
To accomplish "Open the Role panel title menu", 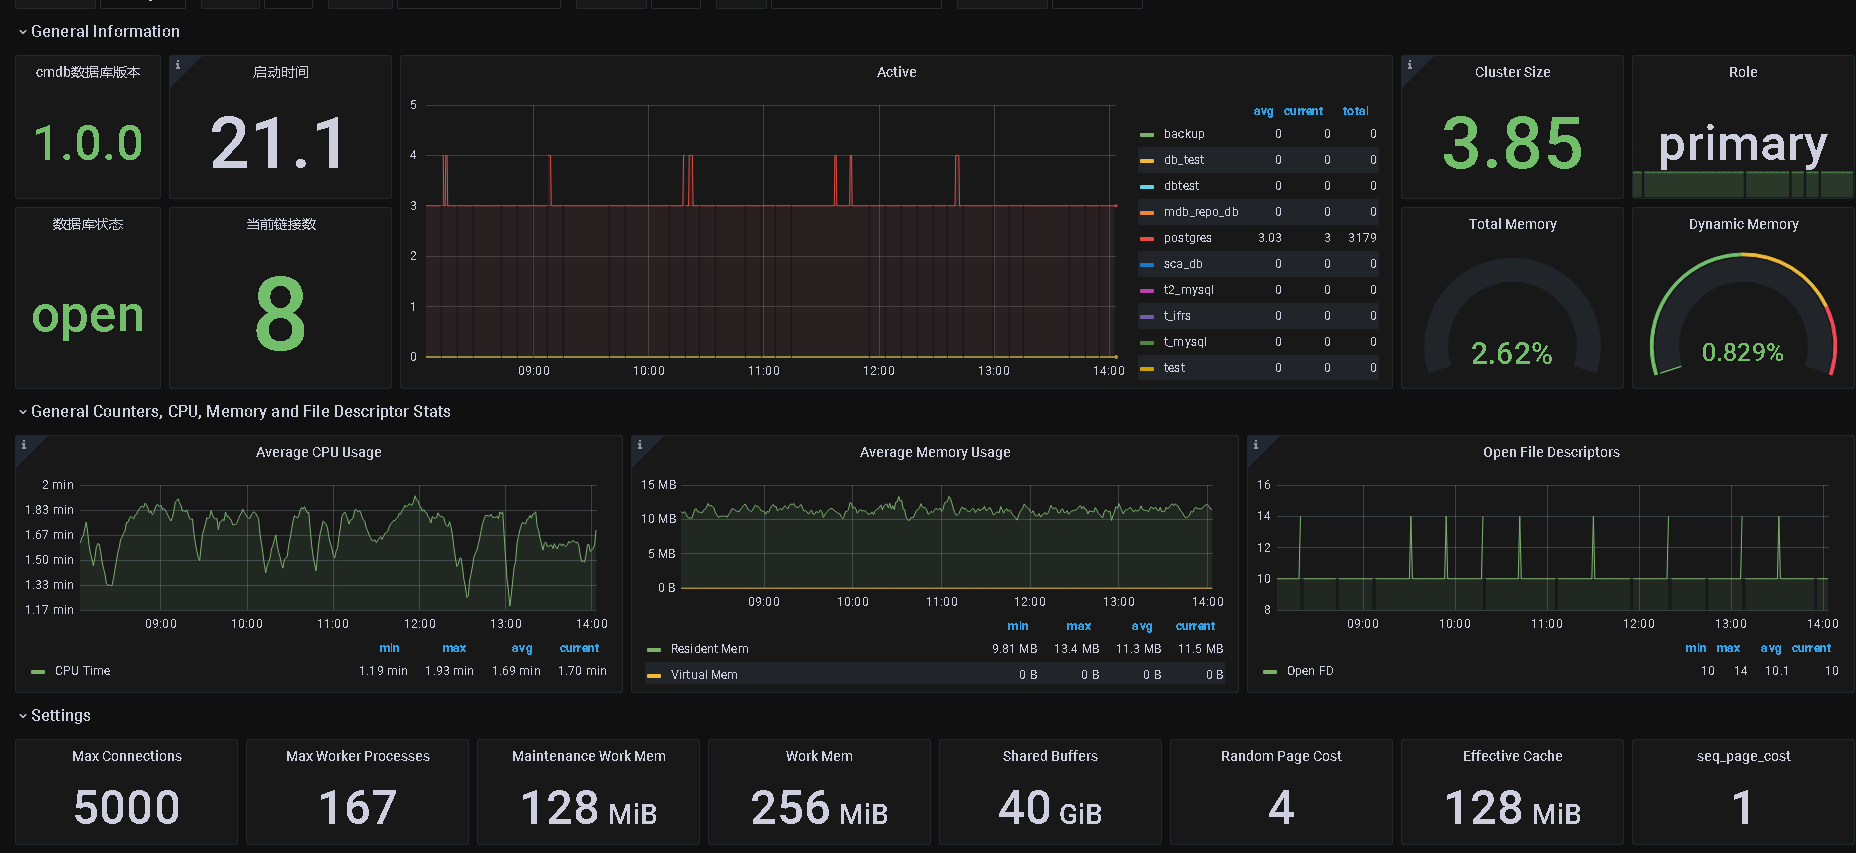I will [x=1743, y=72].
